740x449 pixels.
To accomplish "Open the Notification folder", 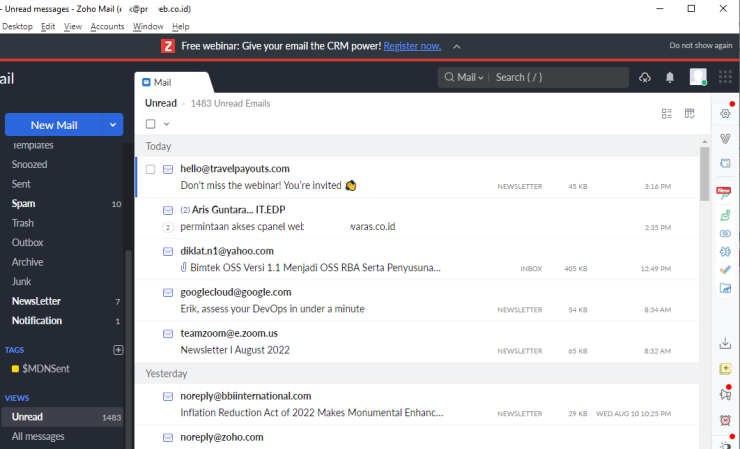I will click(x=37, y=321).
